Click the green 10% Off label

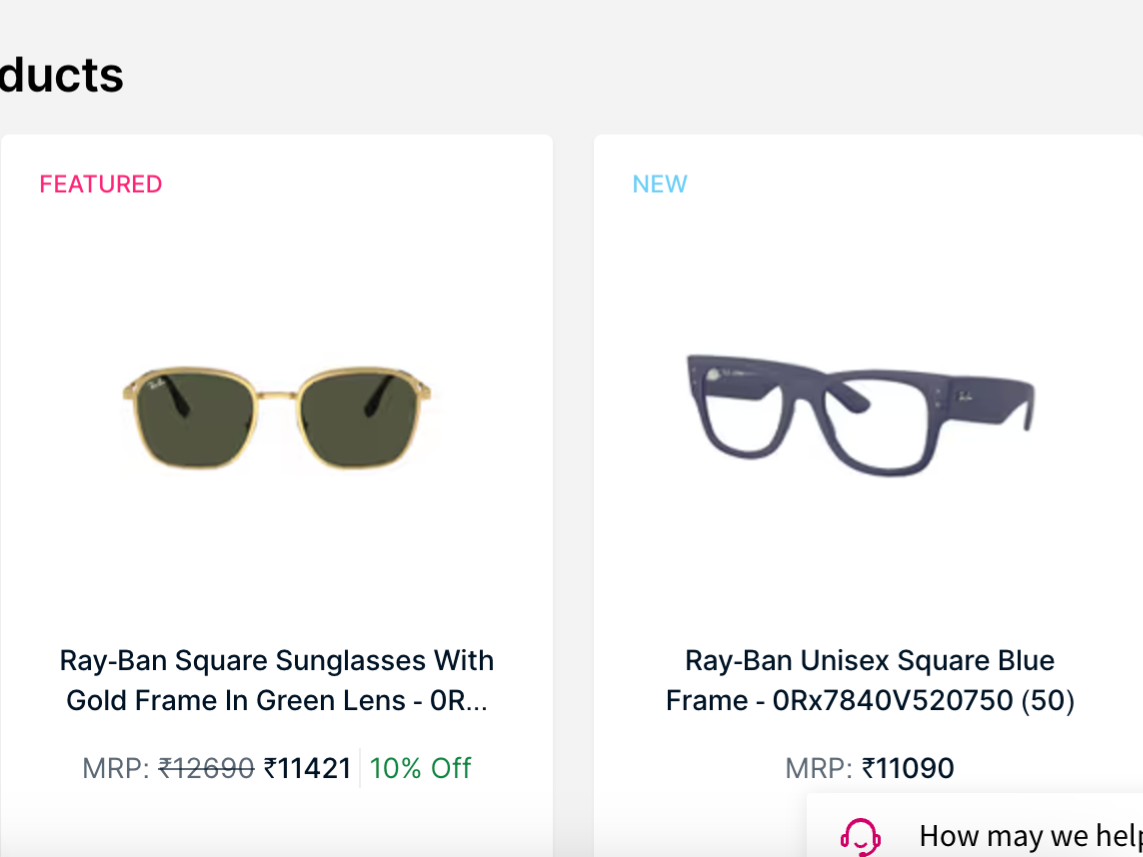pos(421,768)
